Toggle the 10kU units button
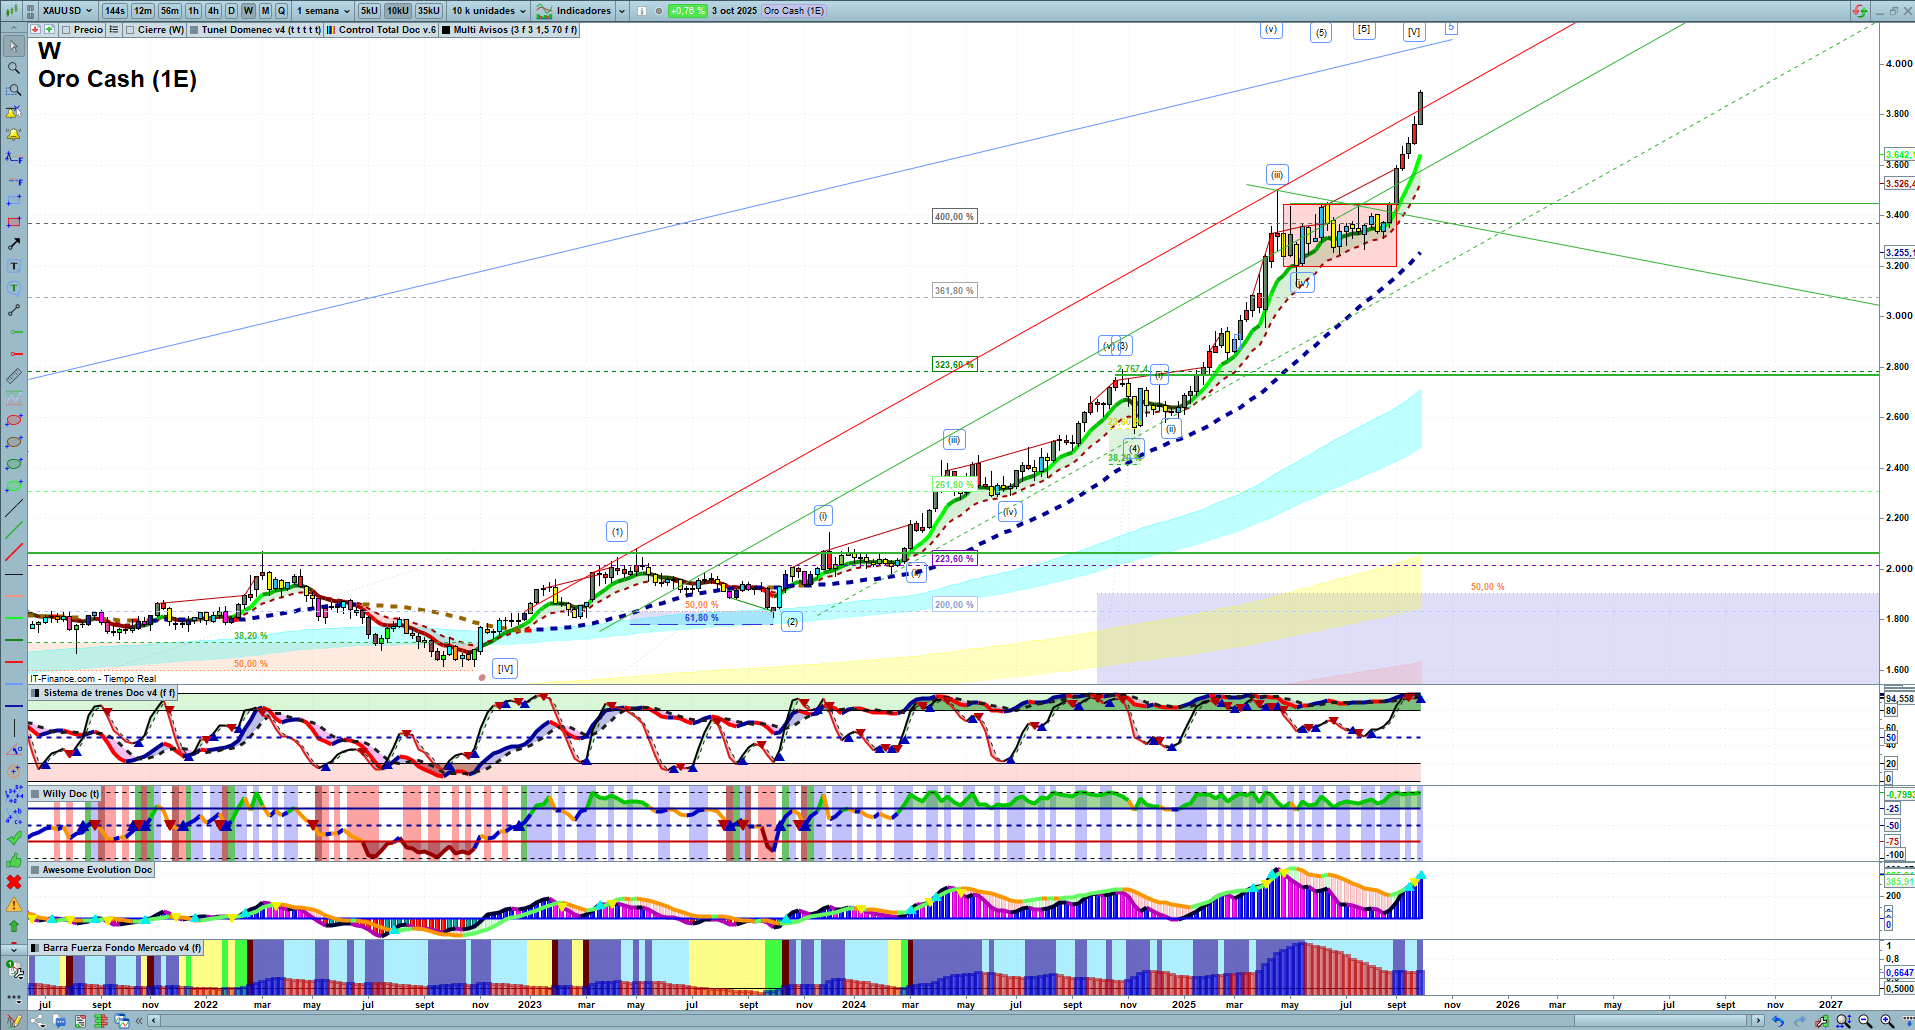Image resolution: width=1915 pixels, height=1030 pixels. pos(398,11)
